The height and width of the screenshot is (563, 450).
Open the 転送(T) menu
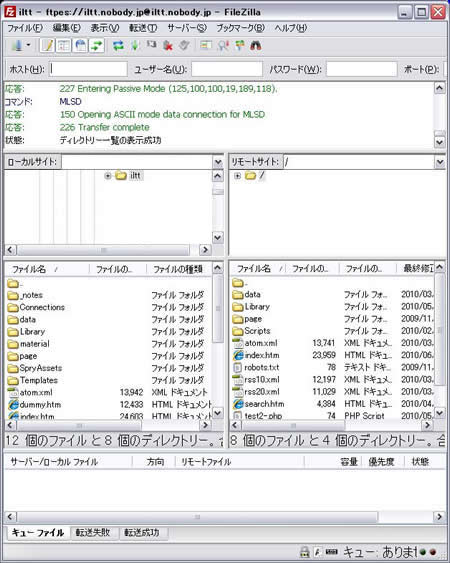(143, 28)
